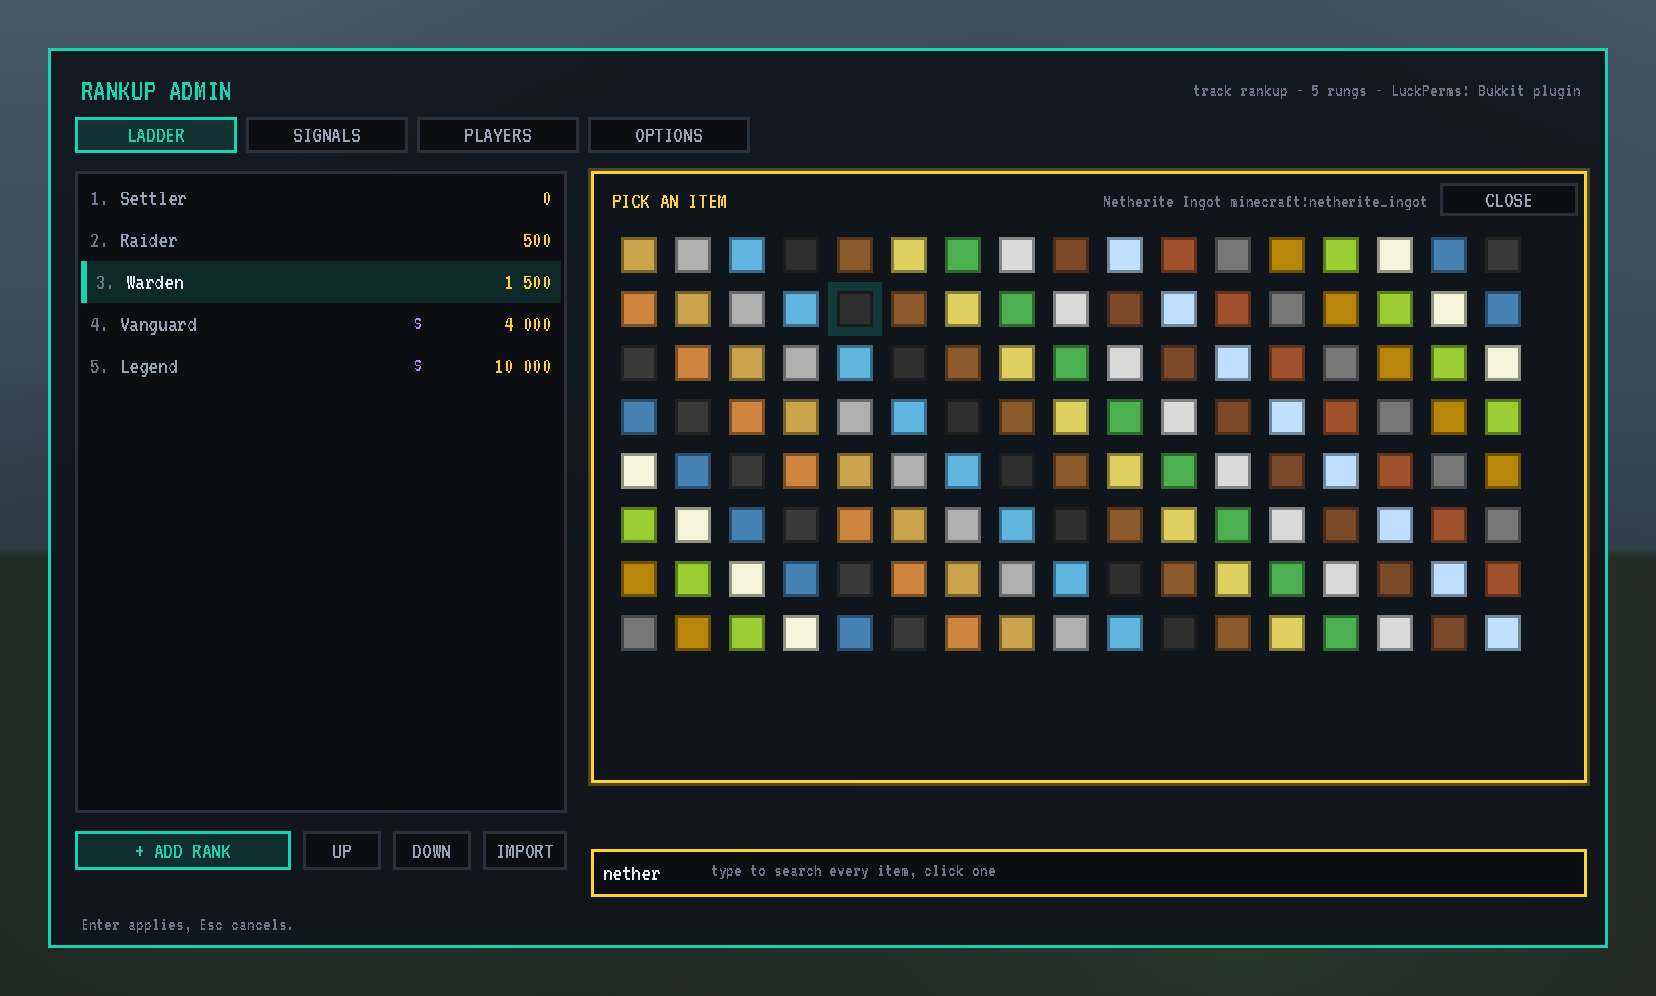Pick the blue tile ending the second grid row
The width and height of the screenshot is (1656, 996).
coord(1503,309)
